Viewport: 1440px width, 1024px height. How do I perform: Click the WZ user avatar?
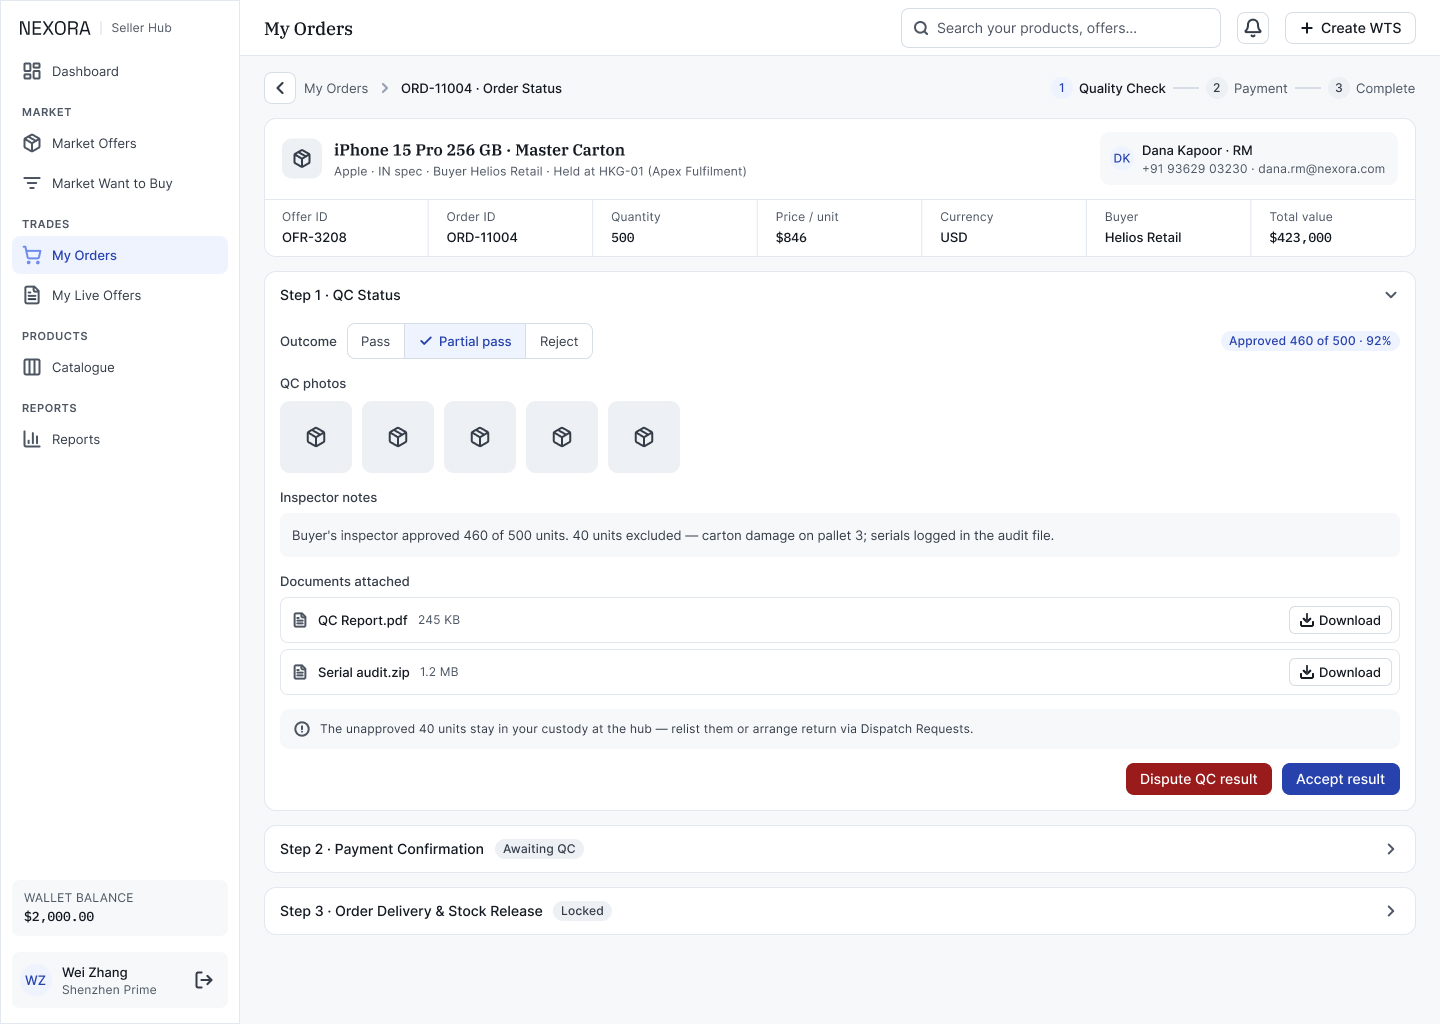(36, 980)
